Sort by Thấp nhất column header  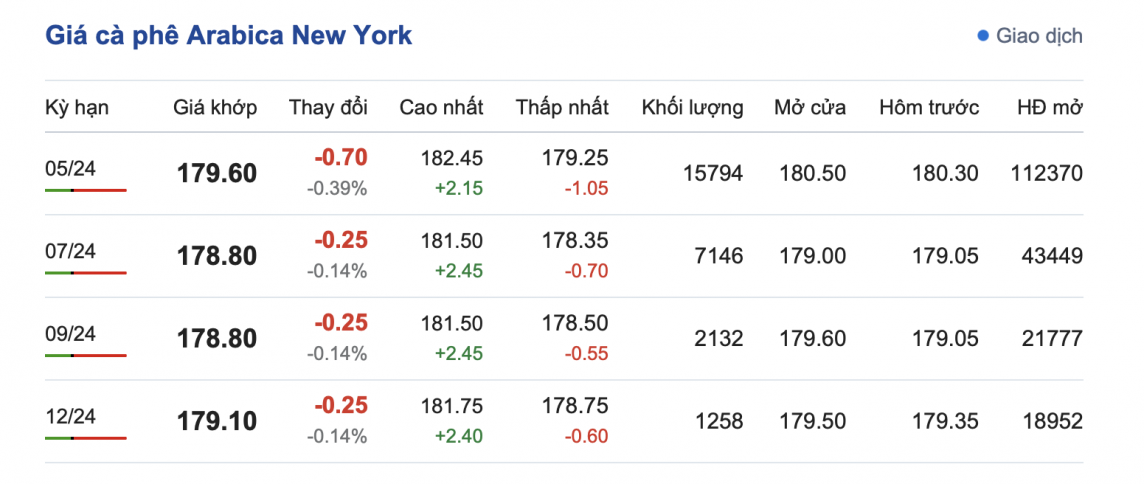[562, 107]
